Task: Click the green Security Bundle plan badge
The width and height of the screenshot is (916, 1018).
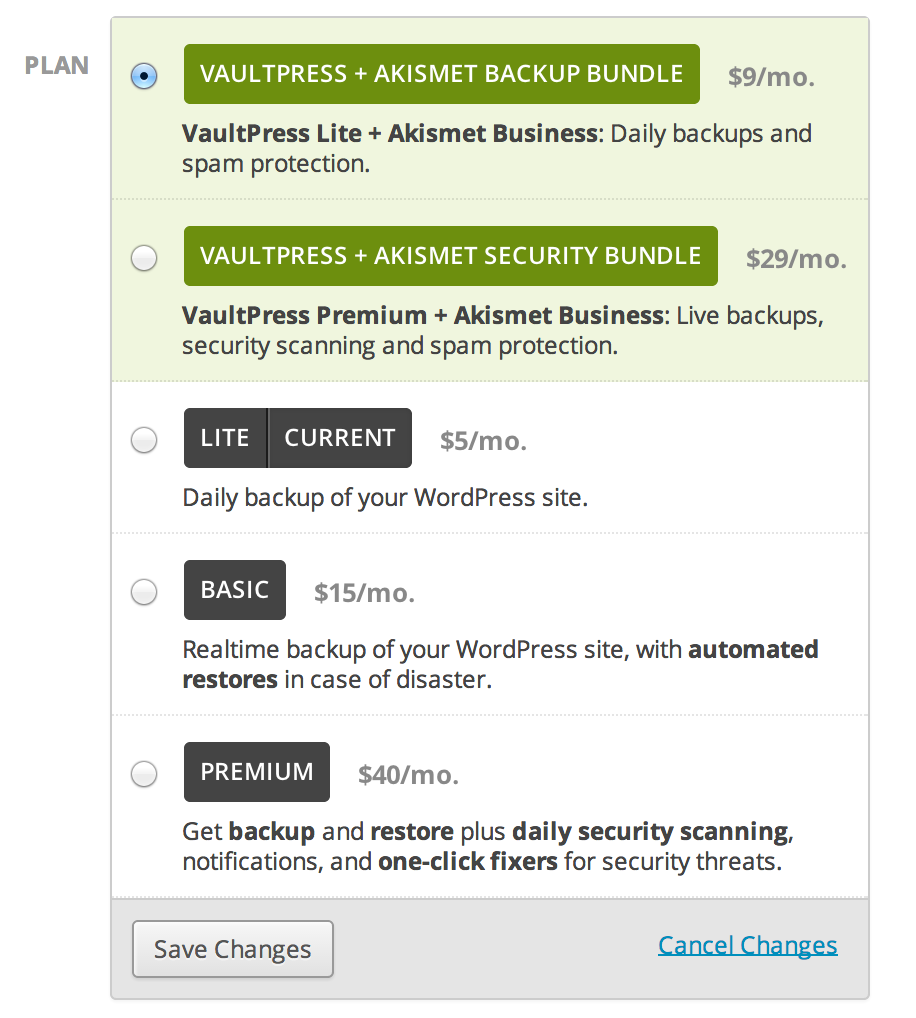Action: (x=450, y=256)
